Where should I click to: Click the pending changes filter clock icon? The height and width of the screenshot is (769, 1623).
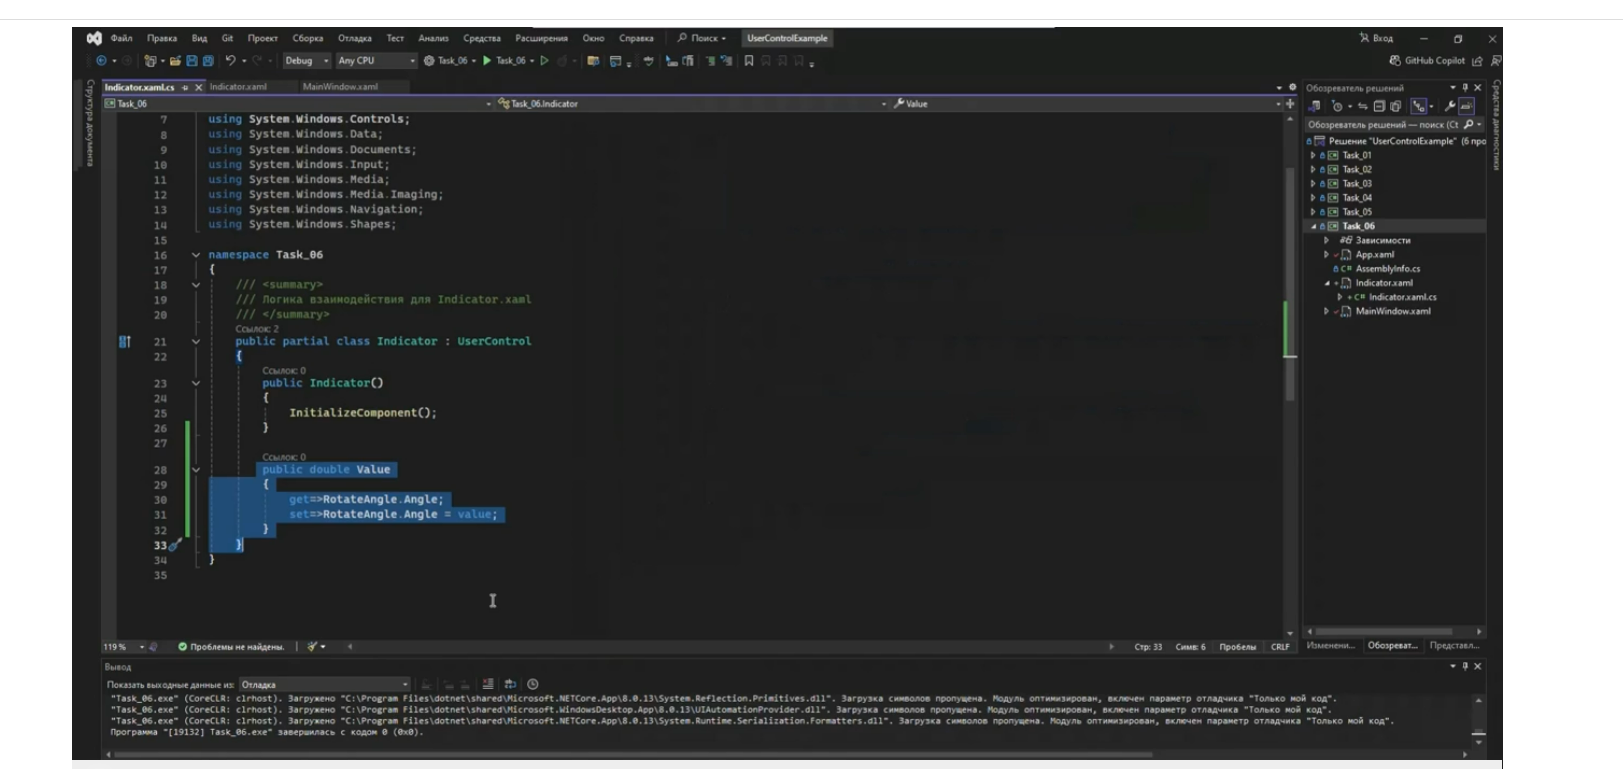tap(1337, 106)
